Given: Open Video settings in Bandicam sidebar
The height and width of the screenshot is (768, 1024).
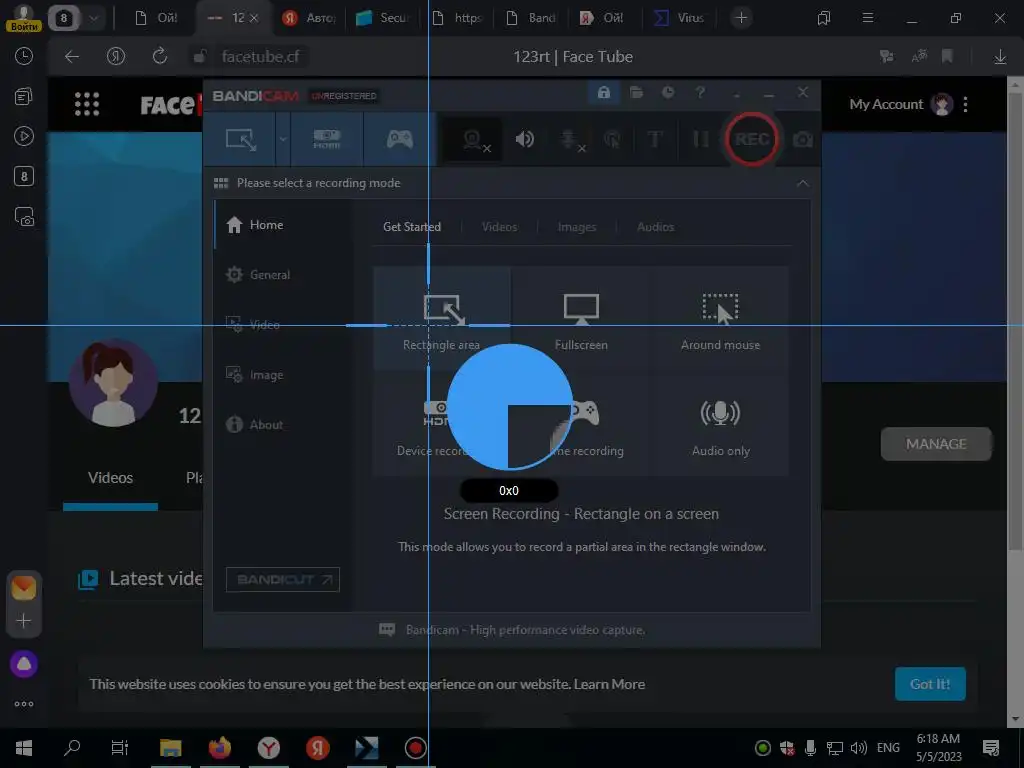Looking at the screenshot, I should point(253,325).
